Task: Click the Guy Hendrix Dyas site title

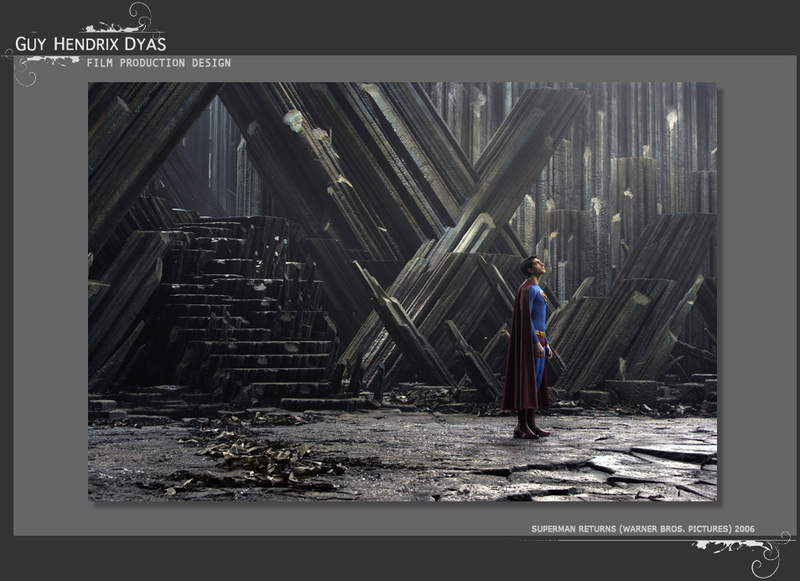Action: (x=91, y=44)
